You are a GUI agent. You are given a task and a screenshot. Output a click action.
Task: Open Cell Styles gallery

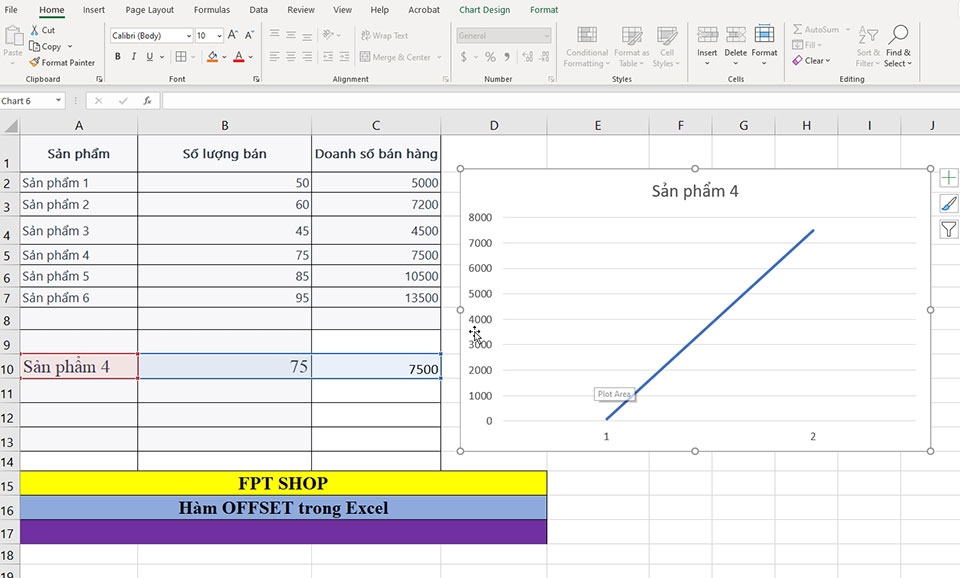point(666,47)
